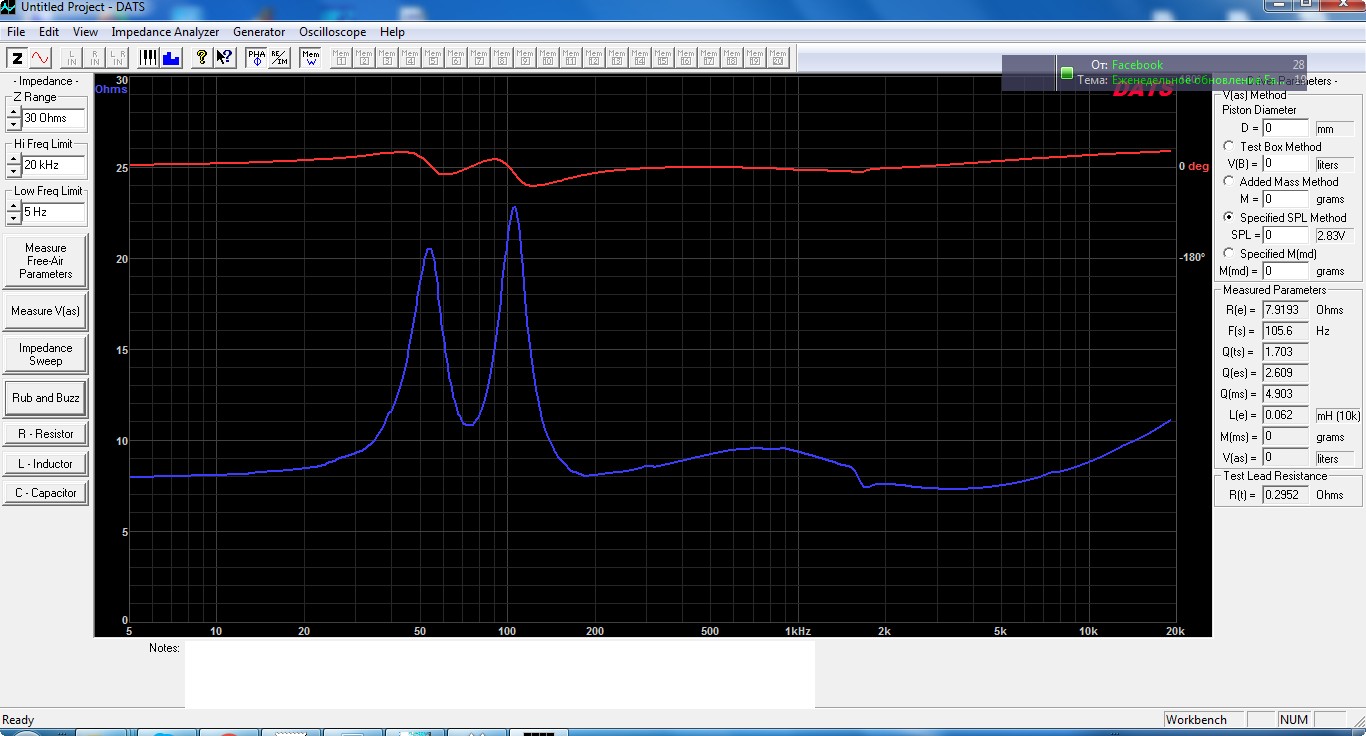The image size is (1366, 736).
Task: Open the piano keyboard tone icon
Action: tap(149, 58)
